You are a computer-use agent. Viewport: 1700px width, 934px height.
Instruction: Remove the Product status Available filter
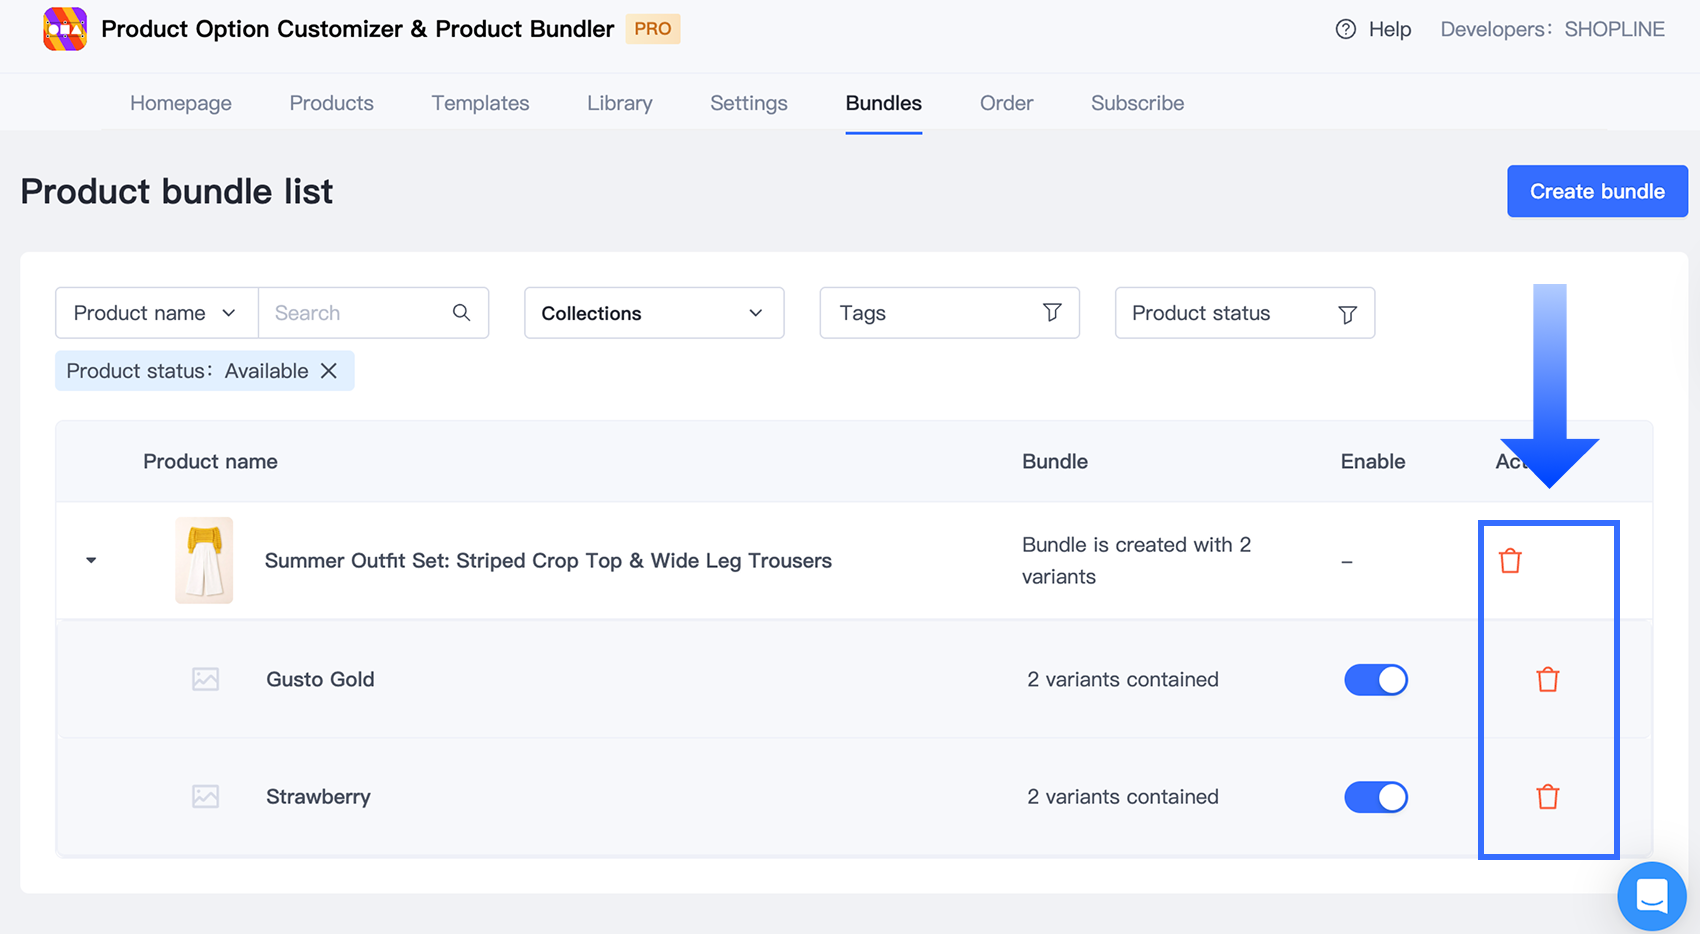[x=329, y=371]
